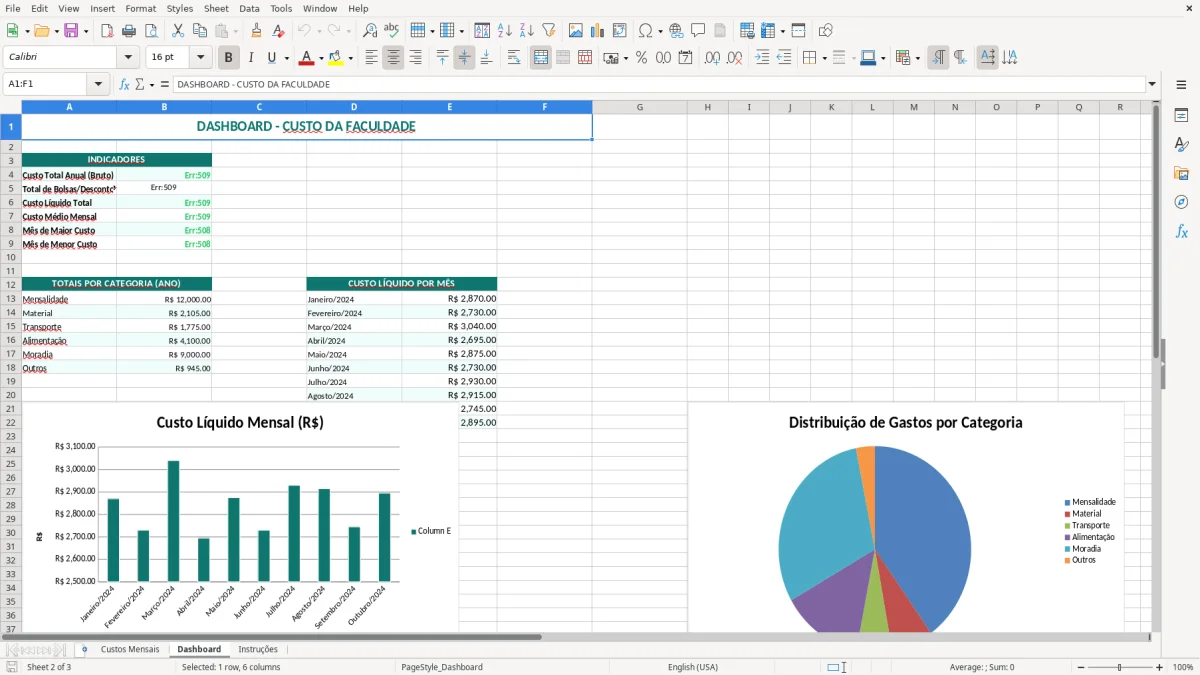Click the PageStyle_Dashboard status field

[x=442, y=667]
